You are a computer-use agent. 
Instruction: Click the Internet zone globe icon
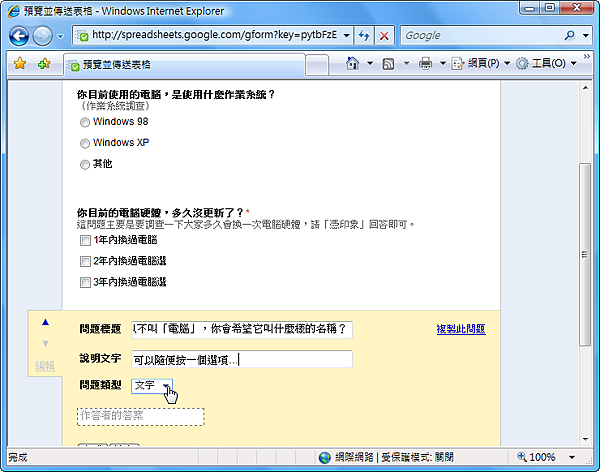[324, 457]
